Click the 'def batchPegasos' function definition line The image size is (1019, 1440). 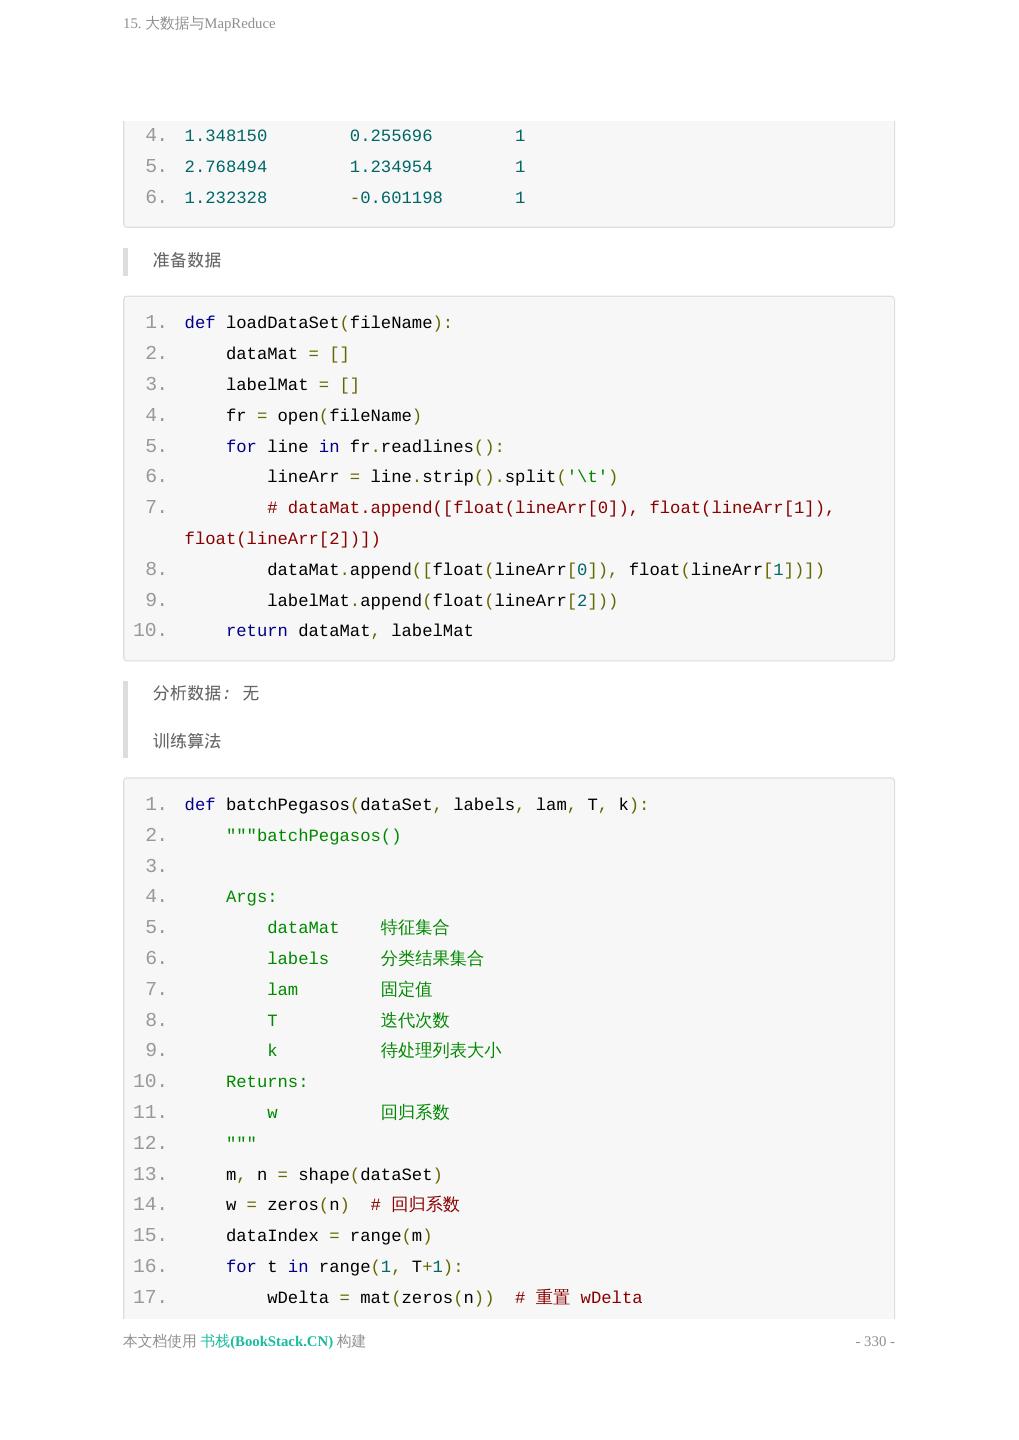pyautogui.click(x=416, y=805)
